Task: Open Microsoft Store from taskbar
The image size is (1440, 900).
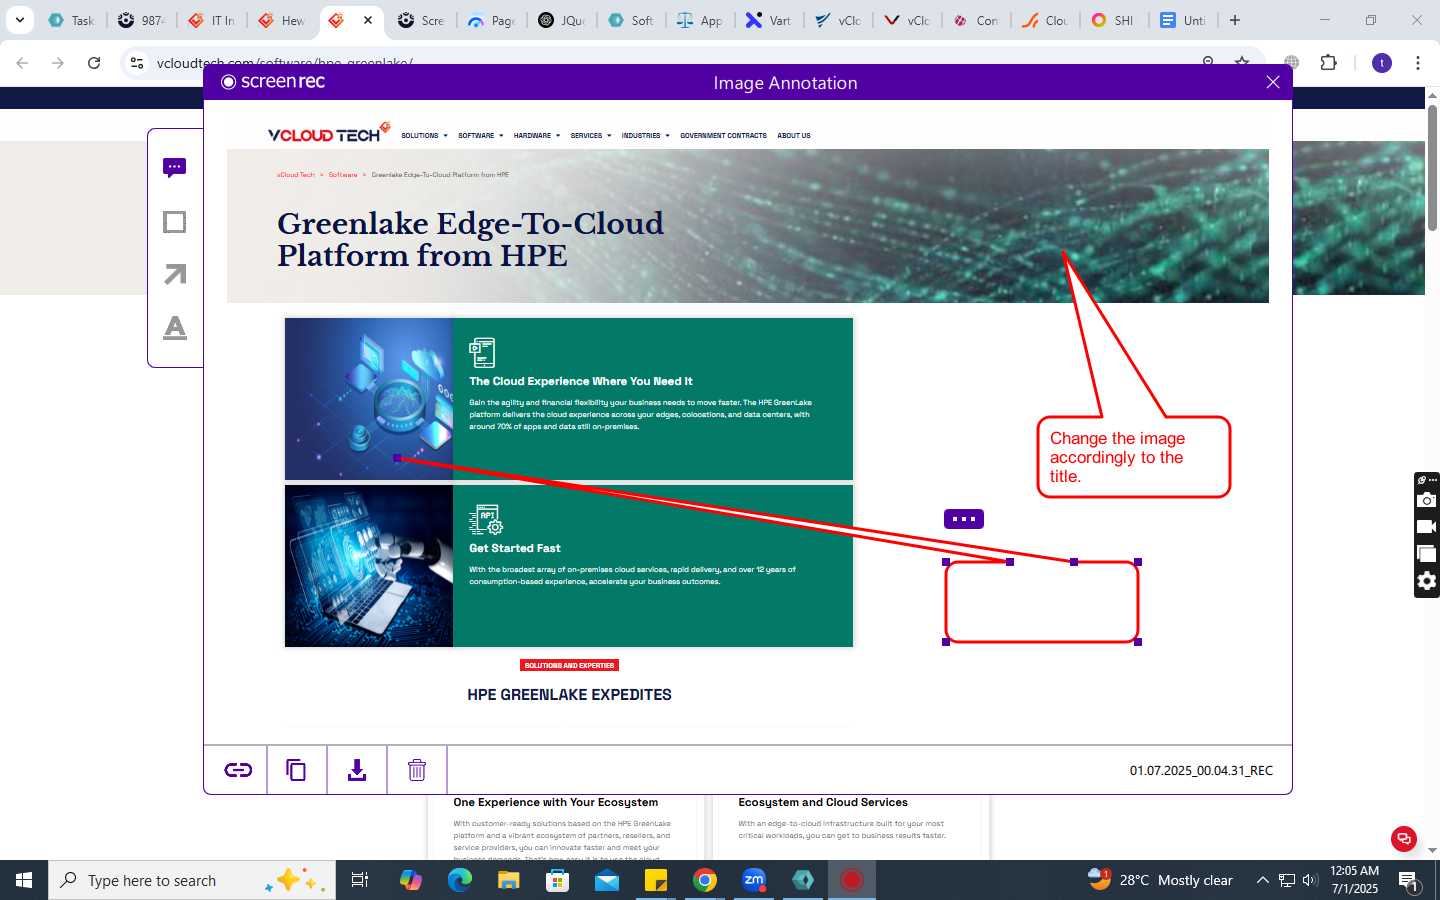Action: coord(557,880)
